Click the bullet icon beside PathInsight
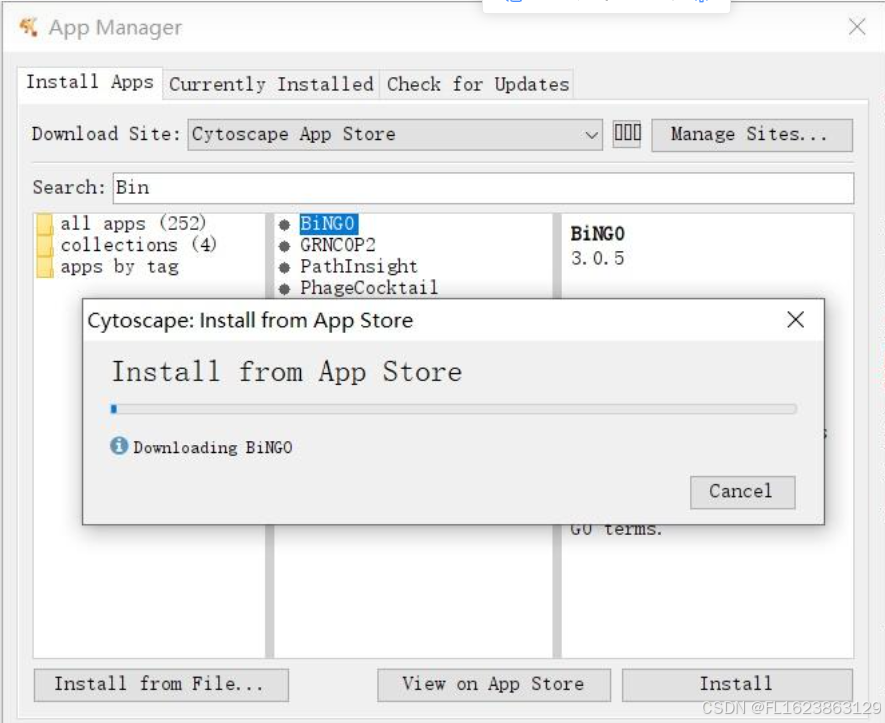Image resolution: width=885 pixels, height=723 pixels. click(284, 268)
